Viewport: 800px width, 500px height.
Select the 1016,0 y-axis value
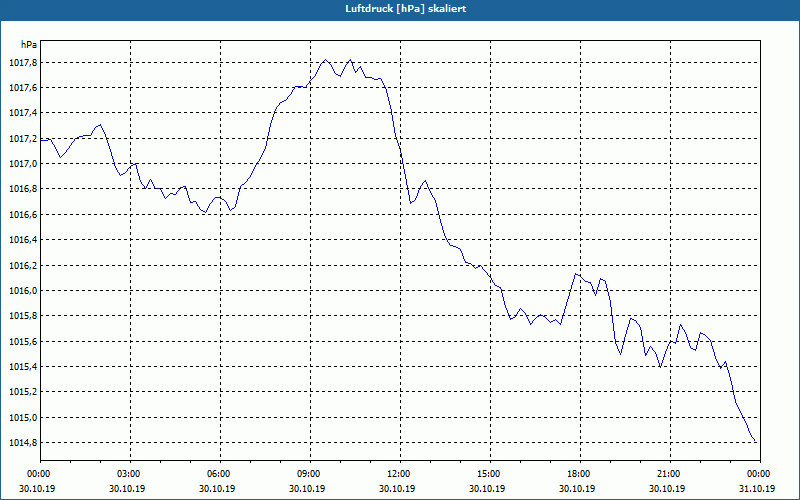click(x=23, y=290)
